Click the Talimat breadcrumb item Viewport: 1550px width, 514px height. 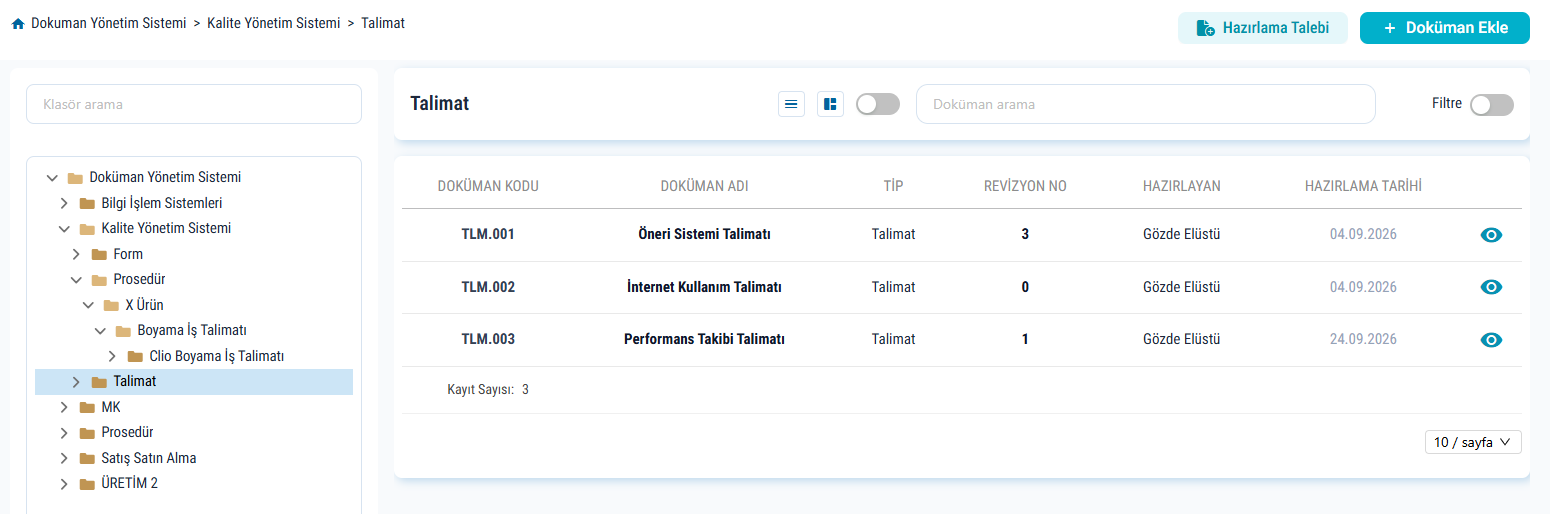383,22
